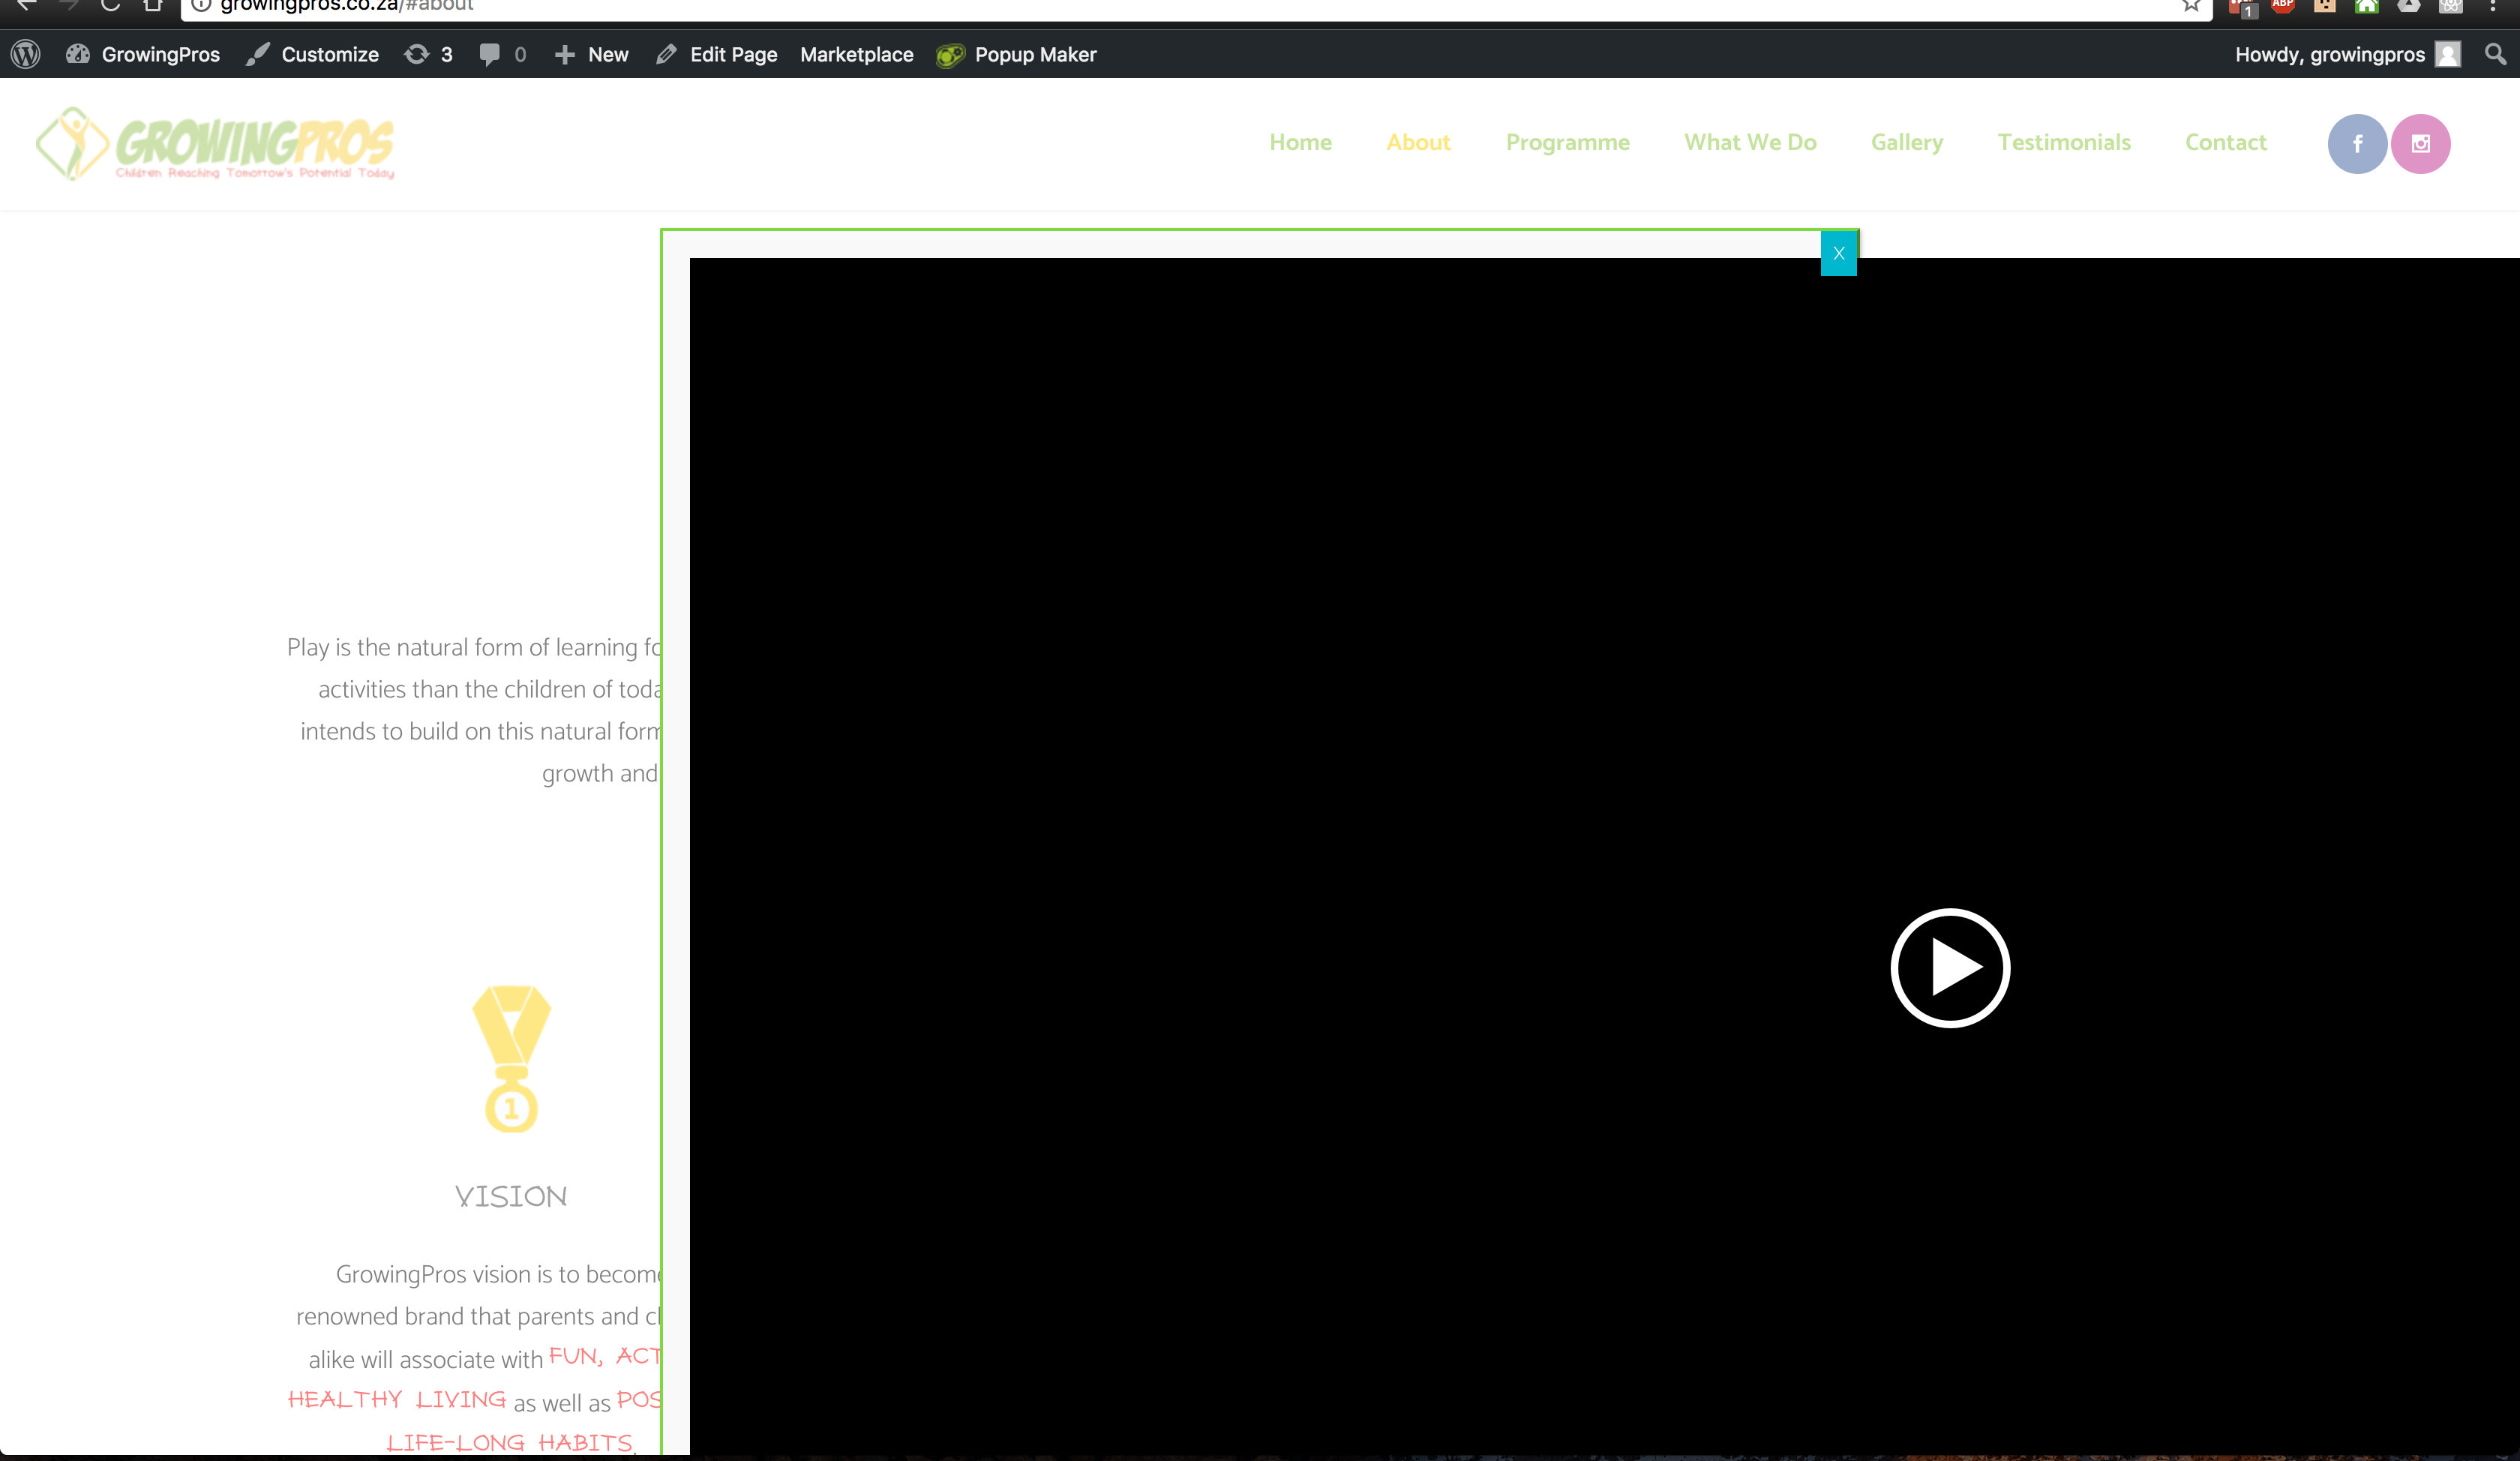Reload the page with refresh button
The width and height of the screenshot is (2520, 1461).
[x=110, y=5]
